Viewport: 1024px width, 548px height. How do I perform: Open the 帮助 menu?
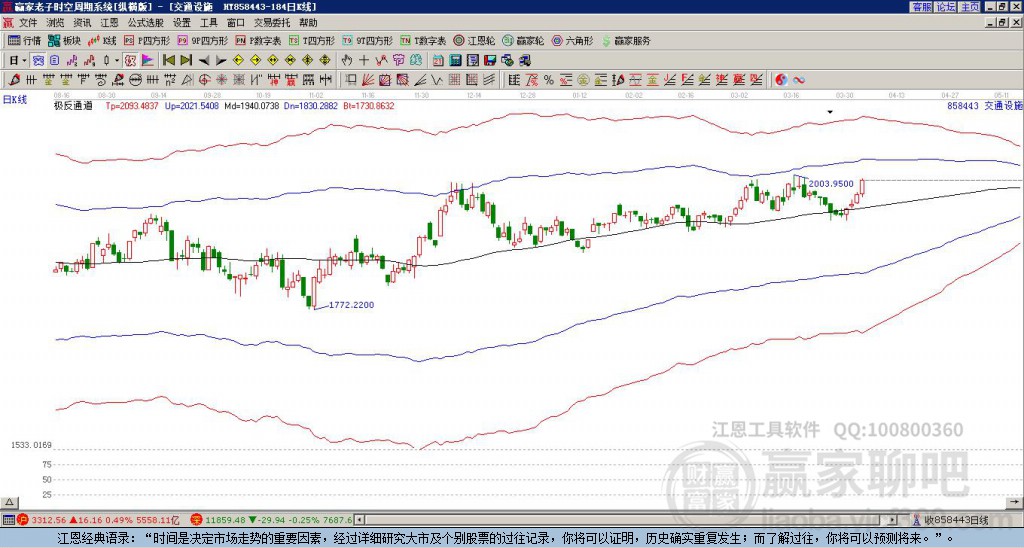click(x=308, y=23)
